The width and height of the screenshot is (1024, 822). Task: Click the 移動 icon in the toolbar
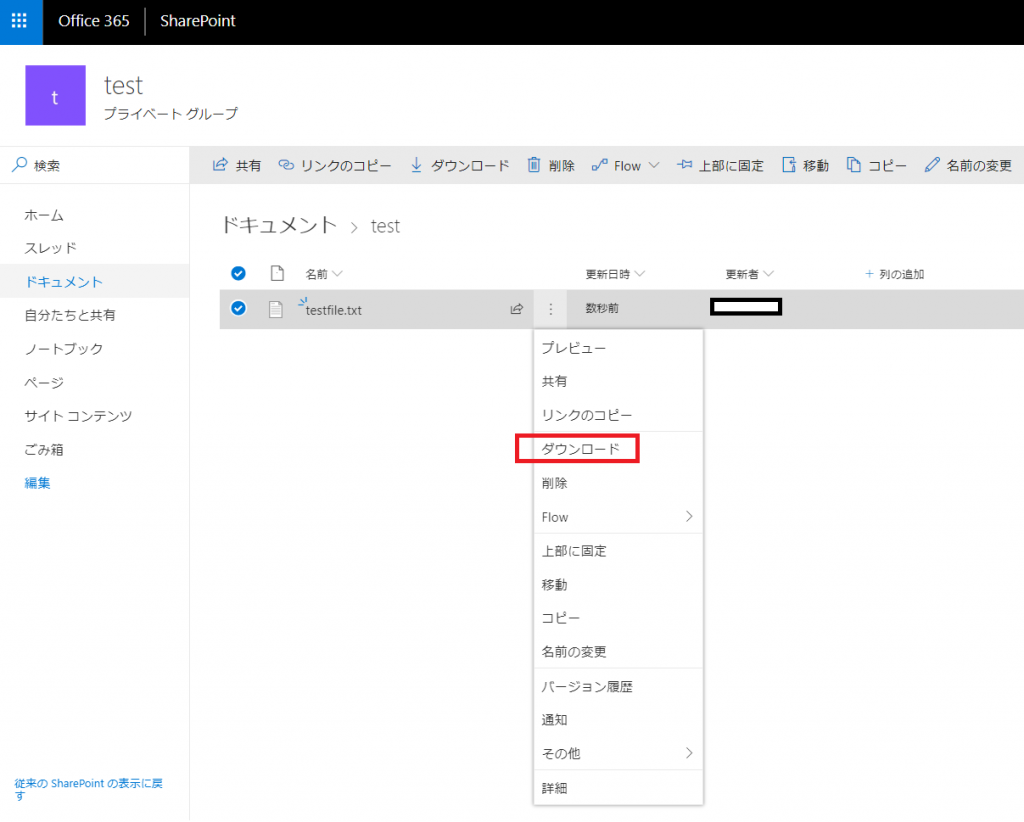pos(789,165)
